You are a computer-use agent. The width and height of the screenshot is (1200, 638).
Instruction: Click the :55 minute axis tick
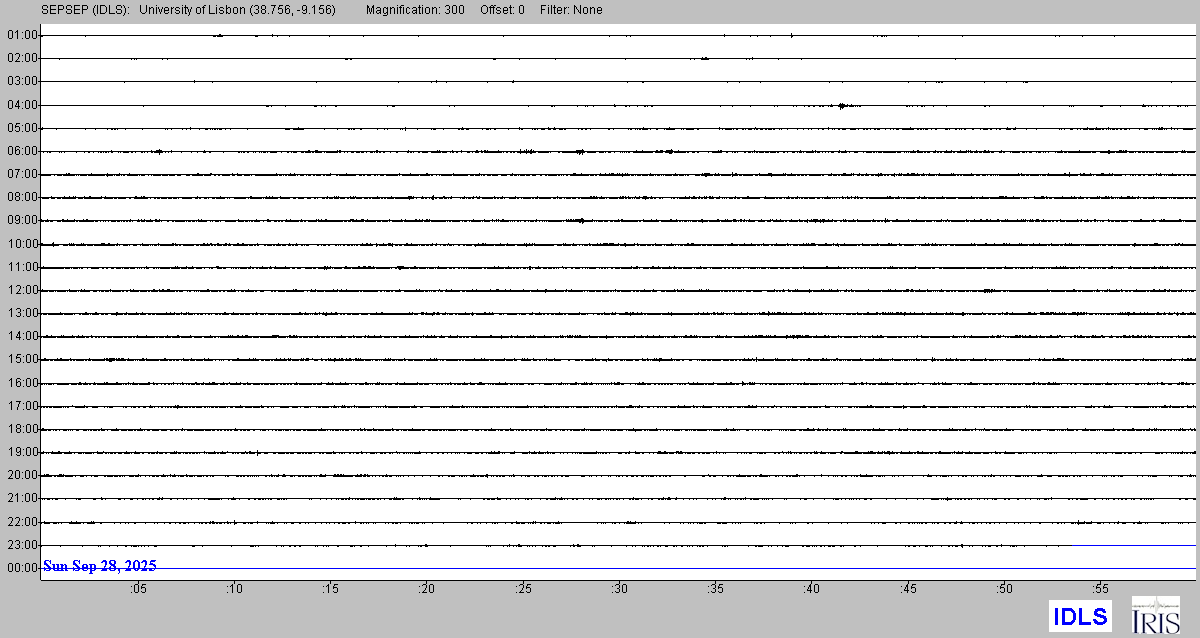(x=1101, y=589)
